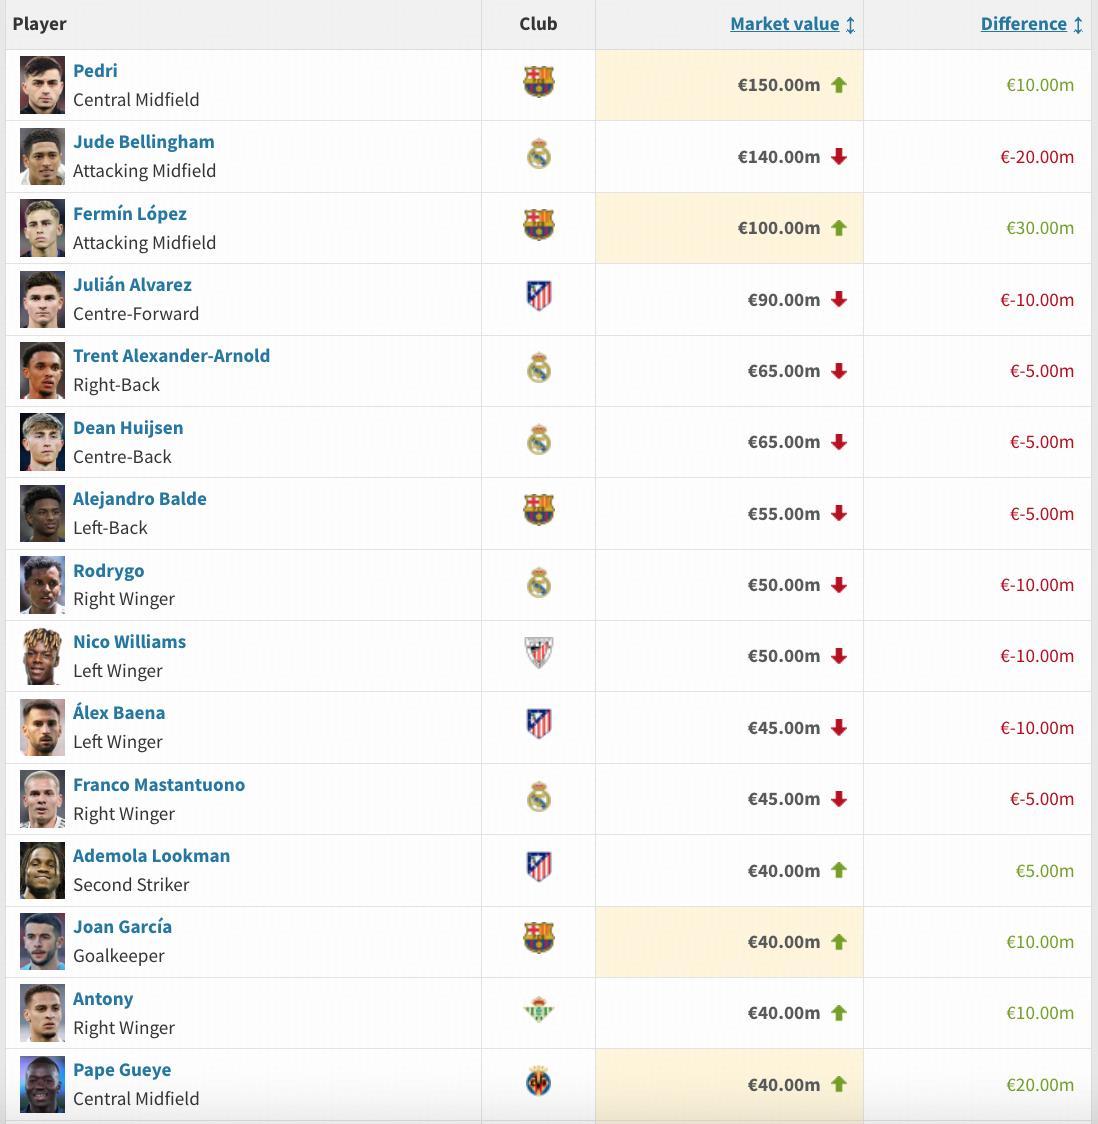Click Barcelona club crest in Pedri's row
Screen dimensions: 1098x1124
point(538,83)
